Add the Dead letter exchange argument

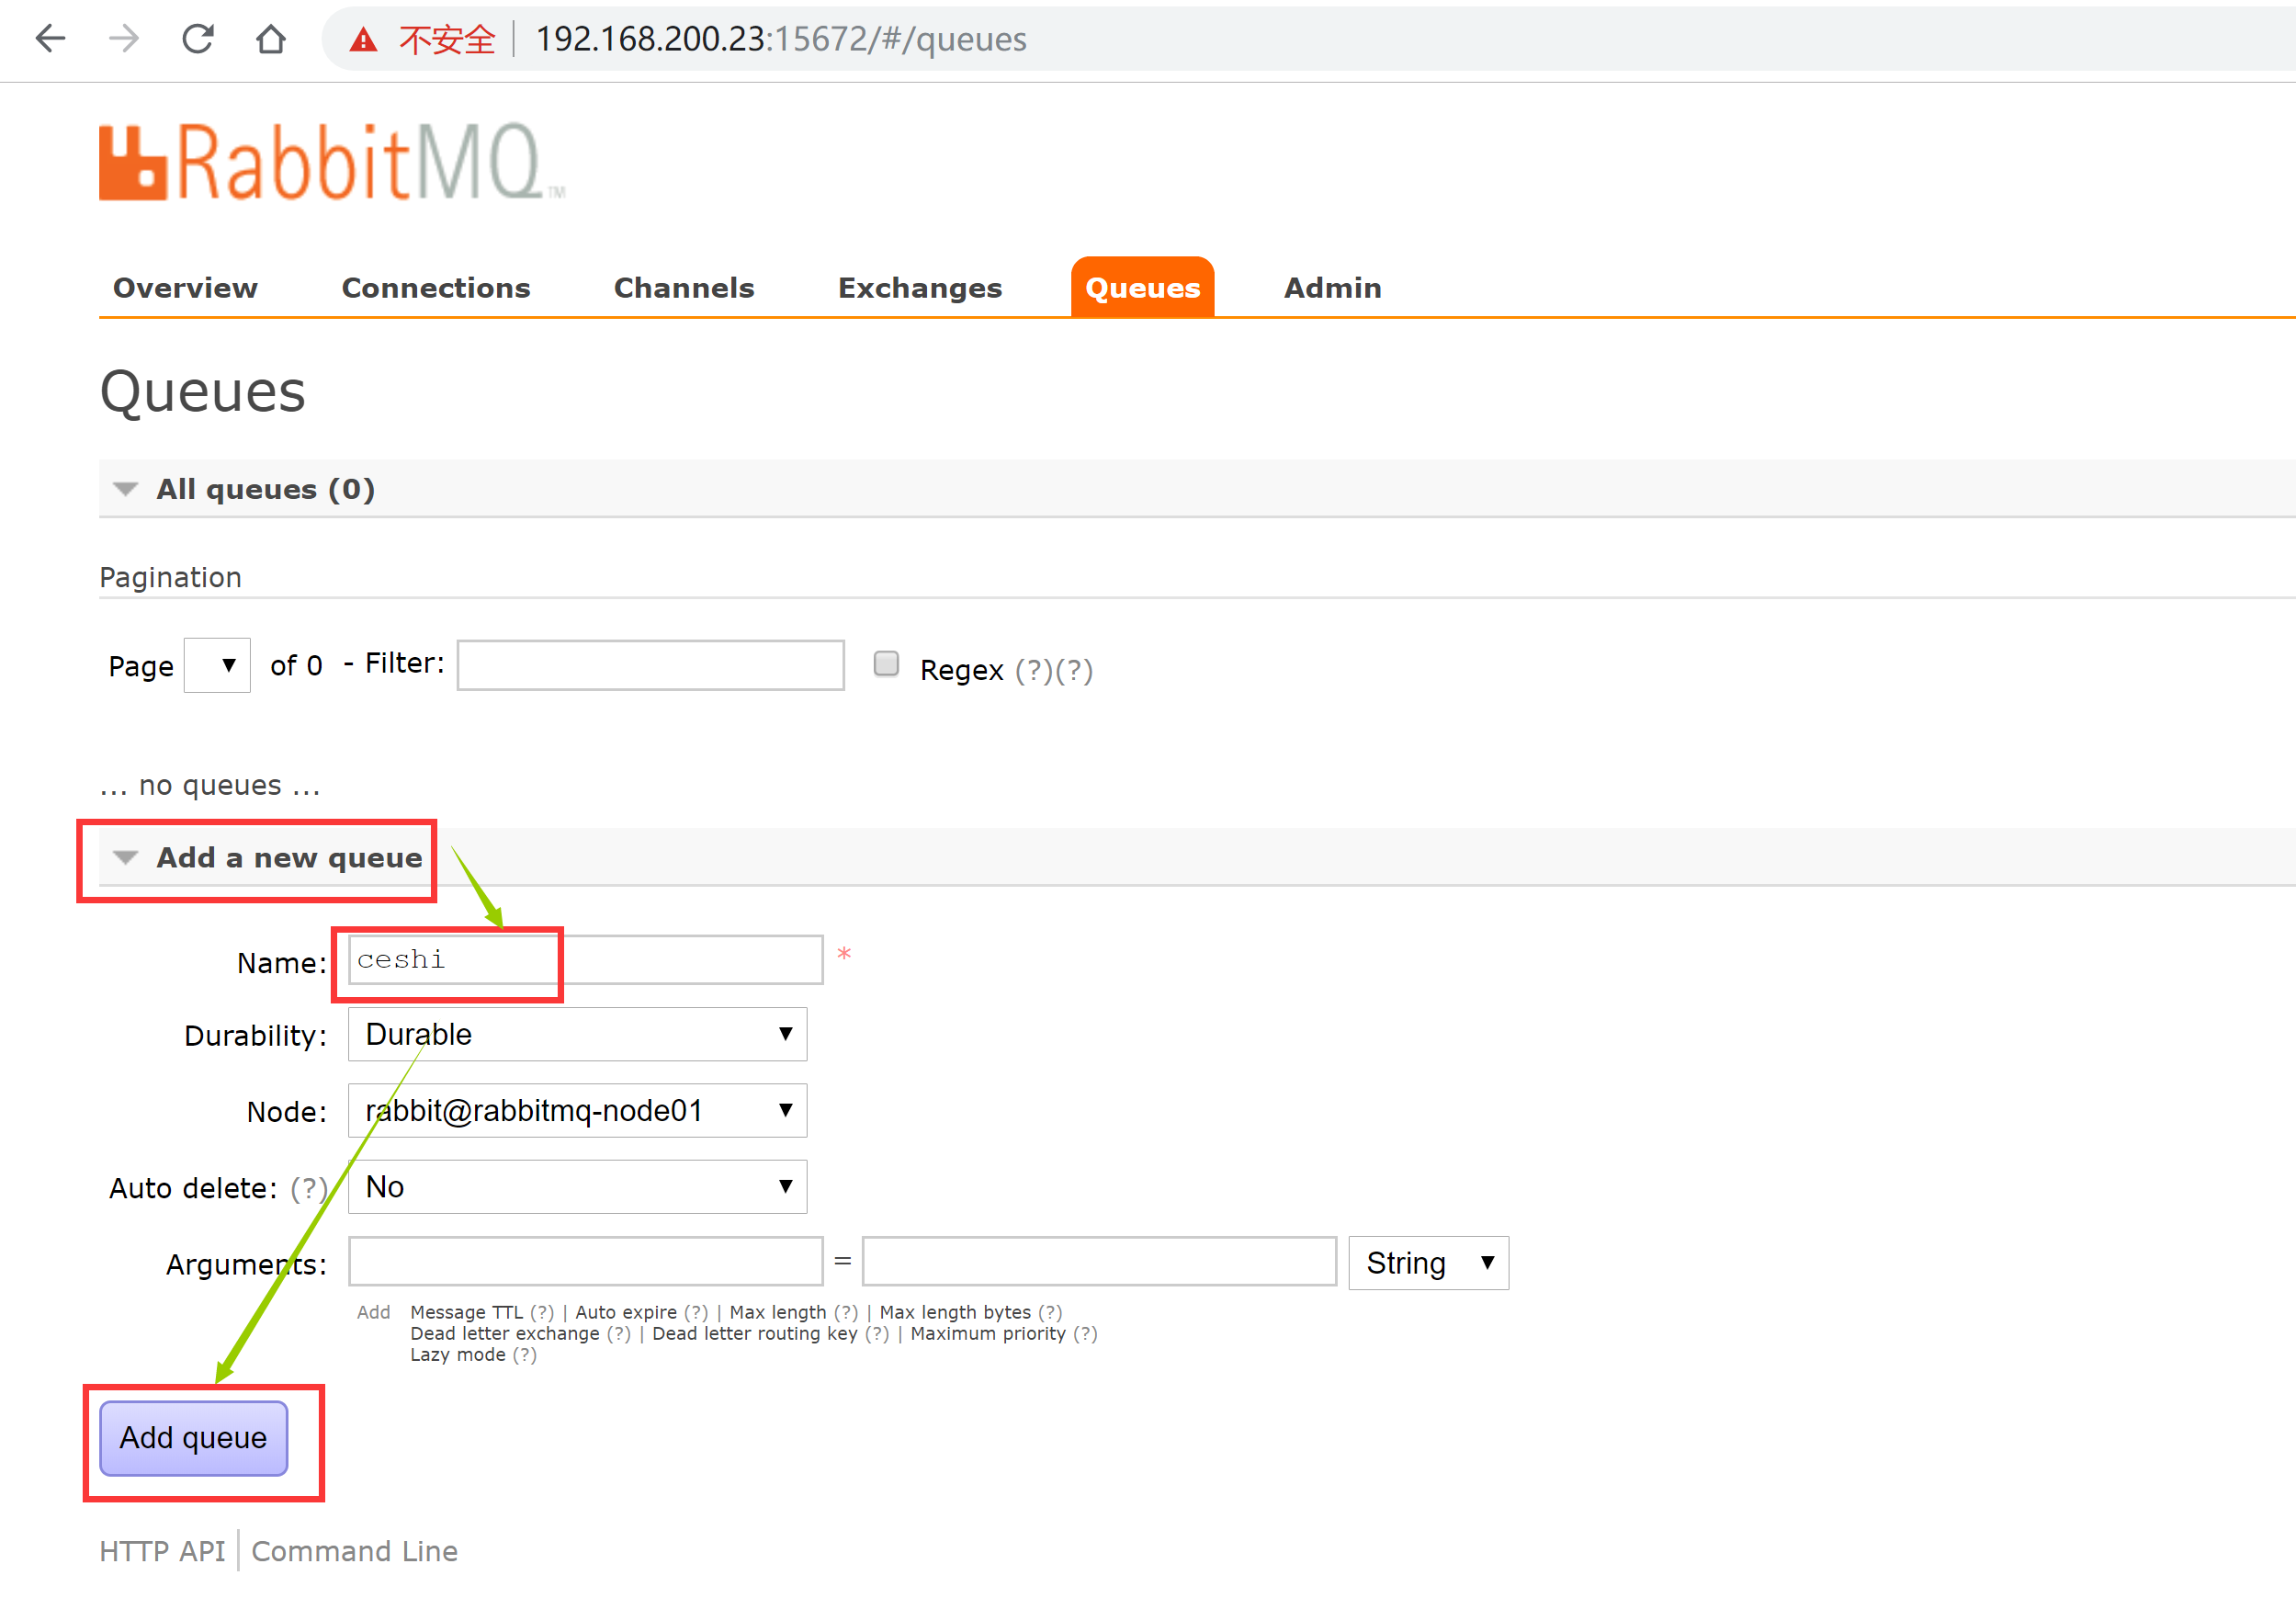pyautogui.click(x=505, y=1333)
